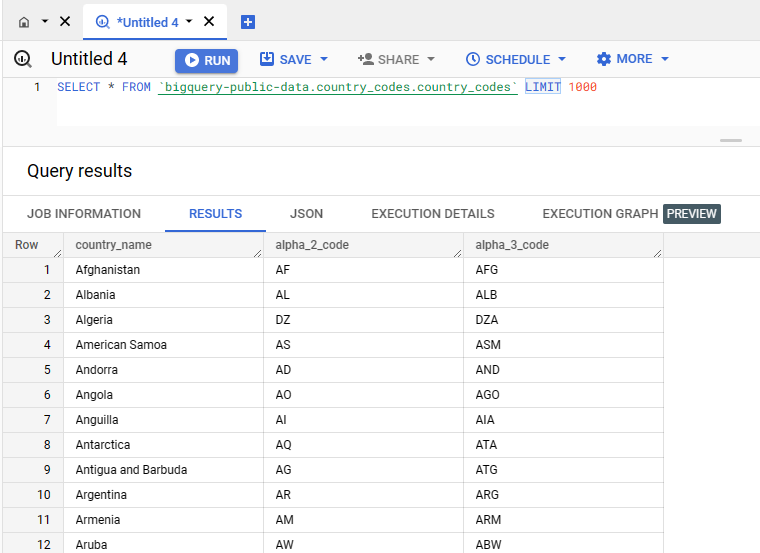Select the Anguilla cell
Viewport: 760px width, 553px height.
coord(164,420)
